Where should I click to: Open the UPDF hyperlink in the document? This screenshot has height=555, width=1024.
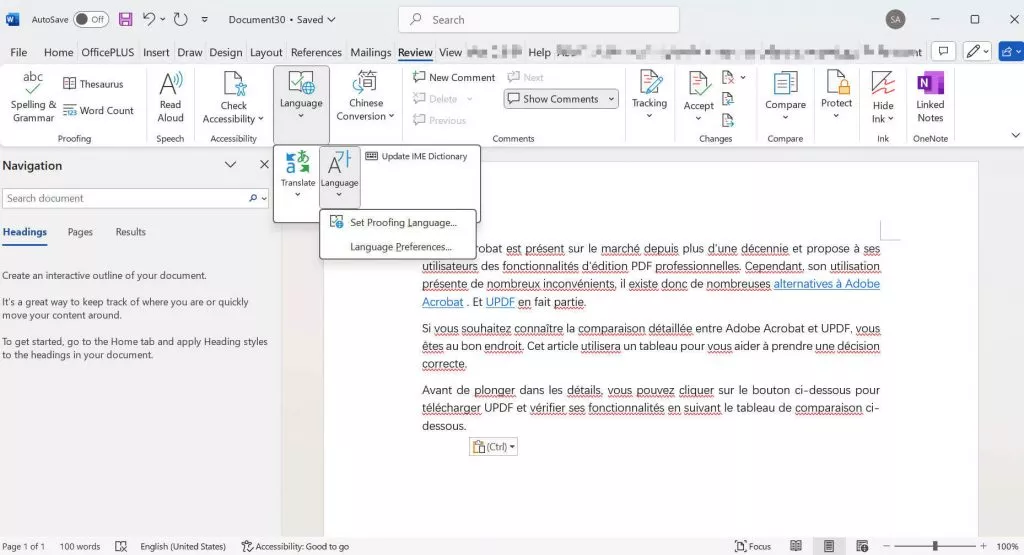[500, 302]
